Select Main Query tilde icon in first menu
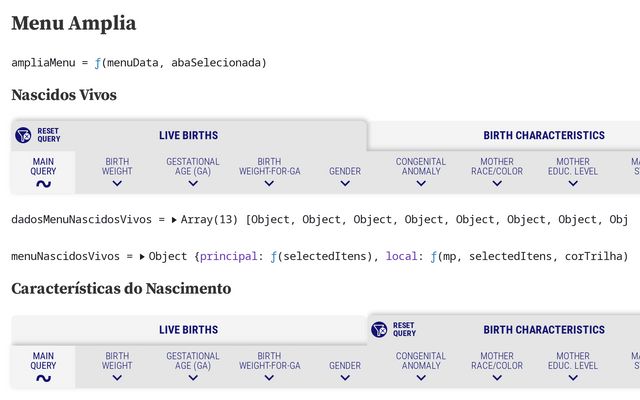The image size is (640, 400). click(x=43, y=184)
